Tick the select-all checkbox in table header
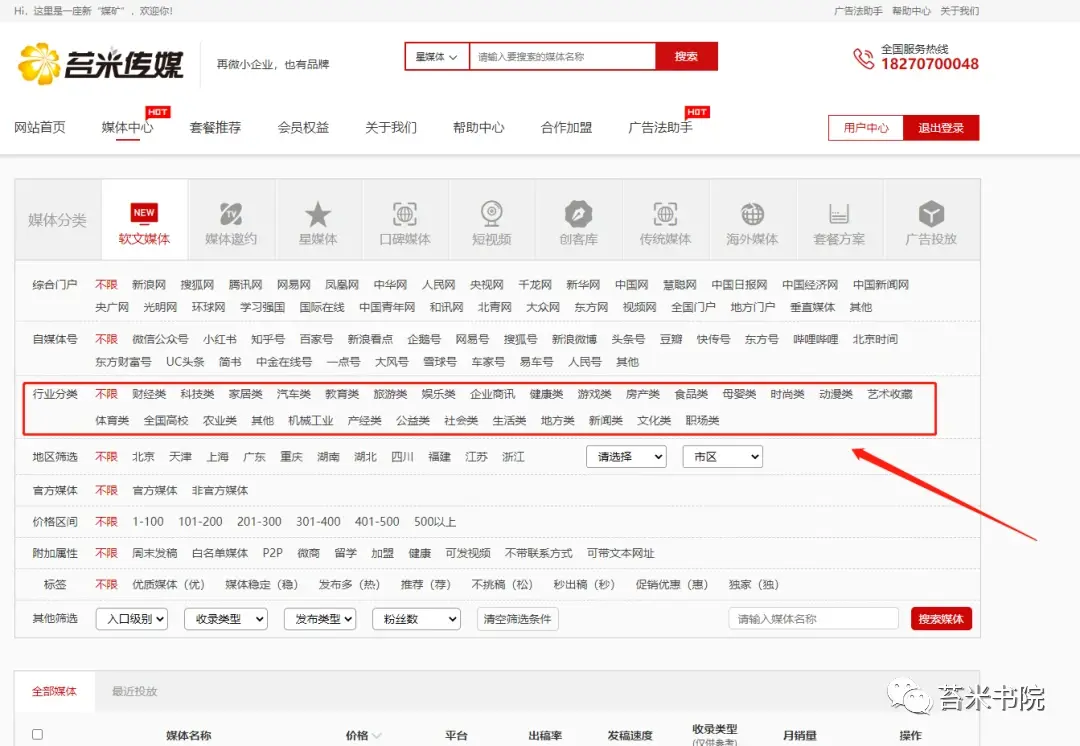Image resolution: width=1080 pixels, height=746 pixels. point(37,734)
